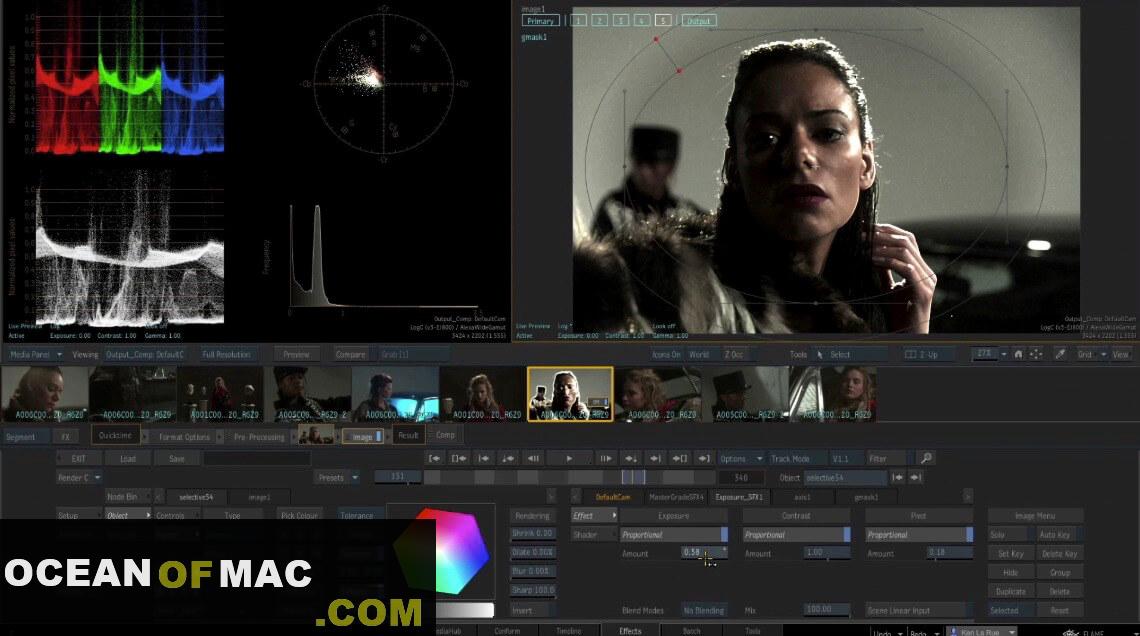
Task: Click the transport icon right of step-forward
Action: (x=630, y=459)
